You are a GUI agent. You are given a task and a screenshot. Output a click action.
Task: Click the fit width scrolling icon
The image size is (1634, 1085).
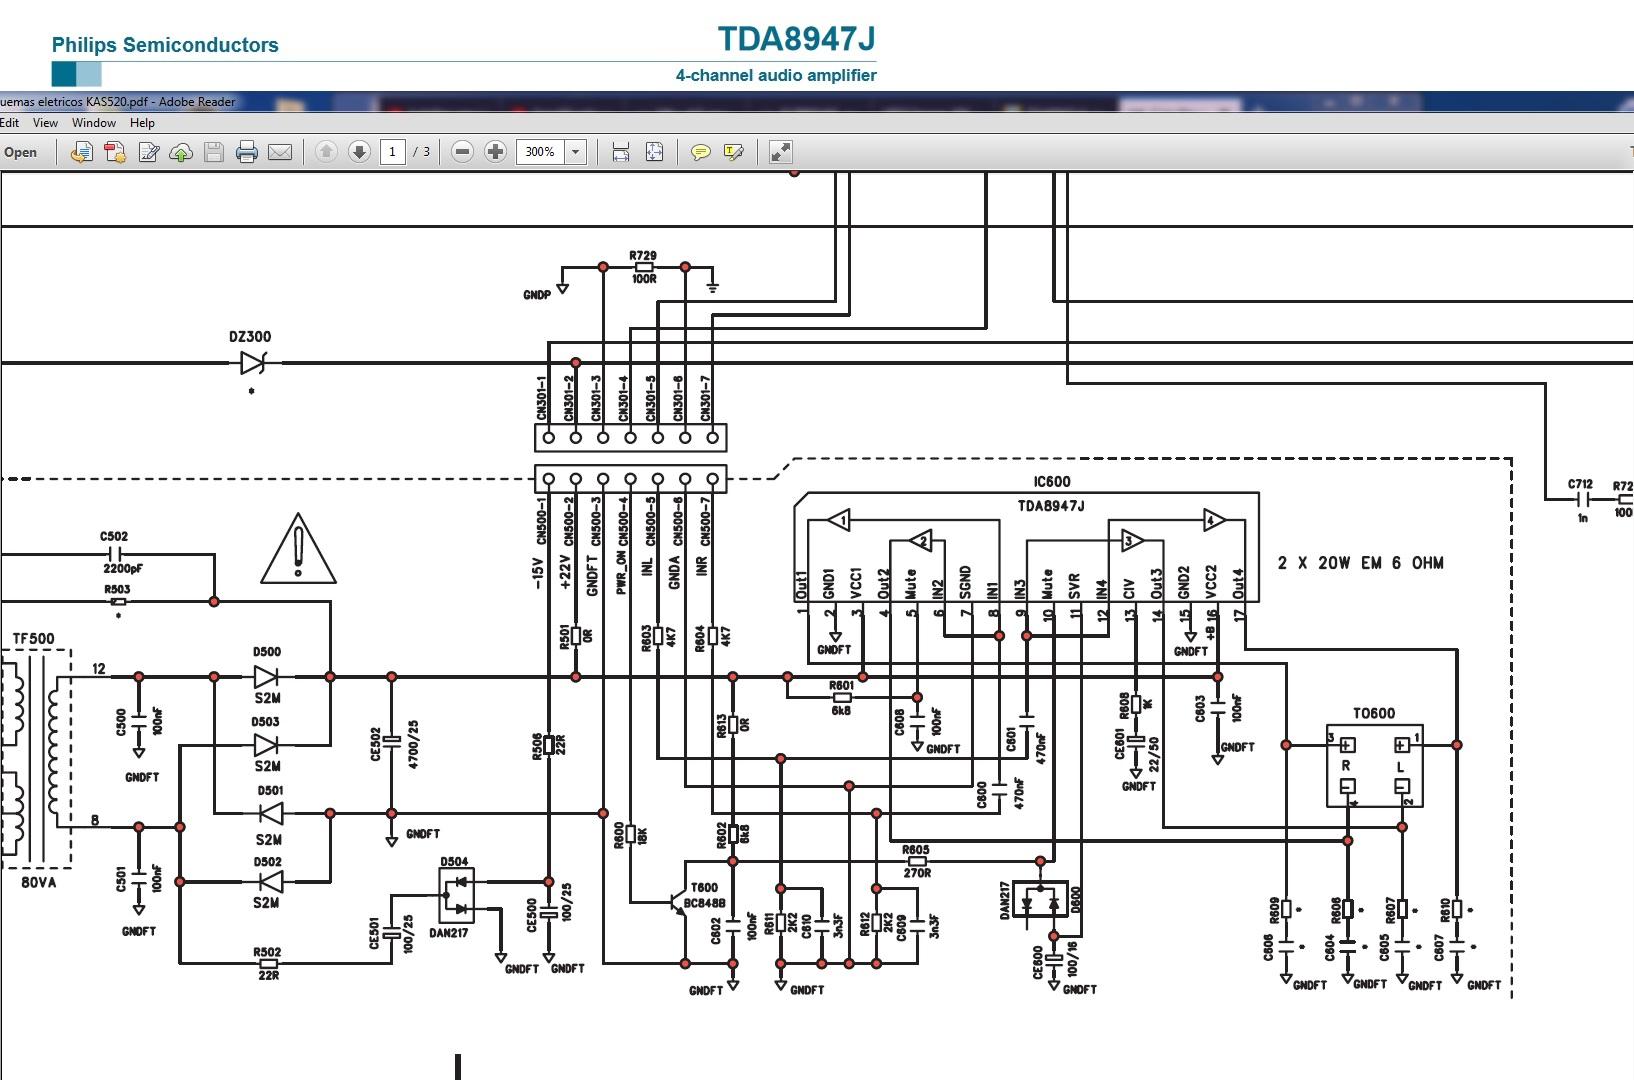[621, 152]
